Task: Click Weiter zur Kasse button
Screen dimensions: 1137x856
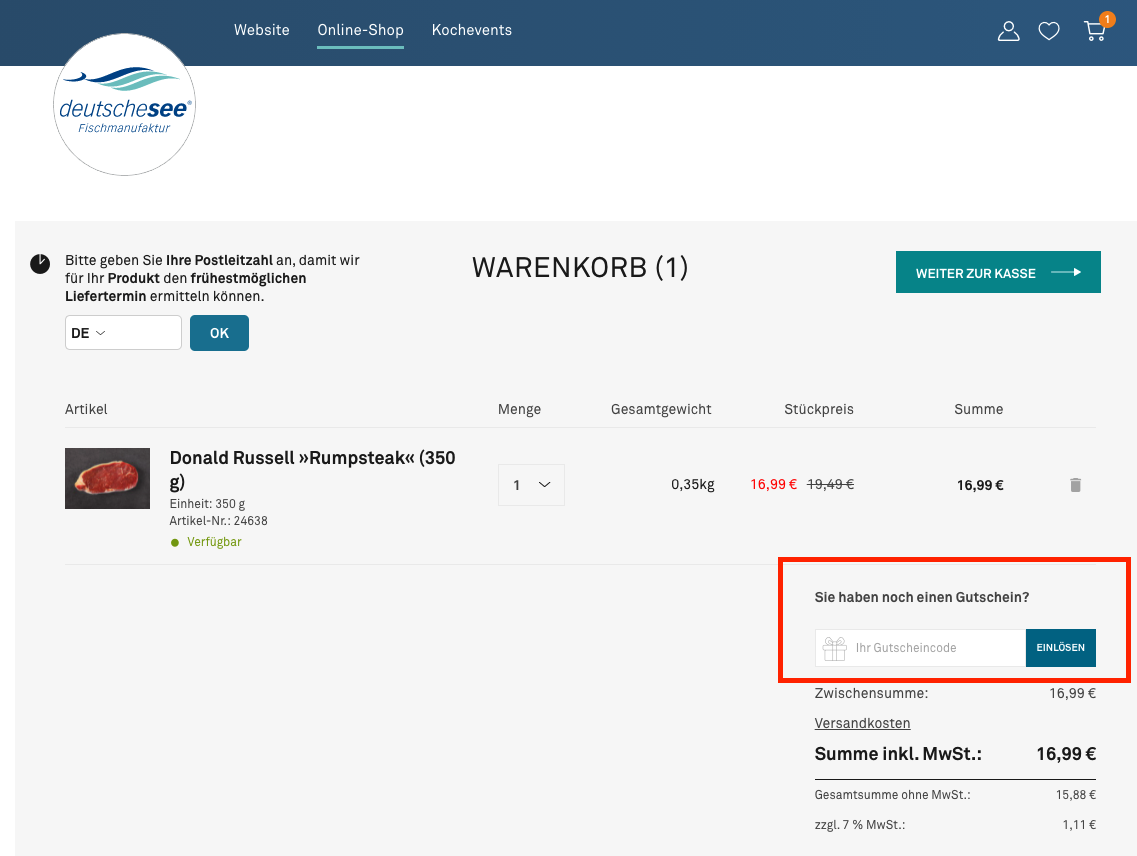Action: tap(998, 272)
